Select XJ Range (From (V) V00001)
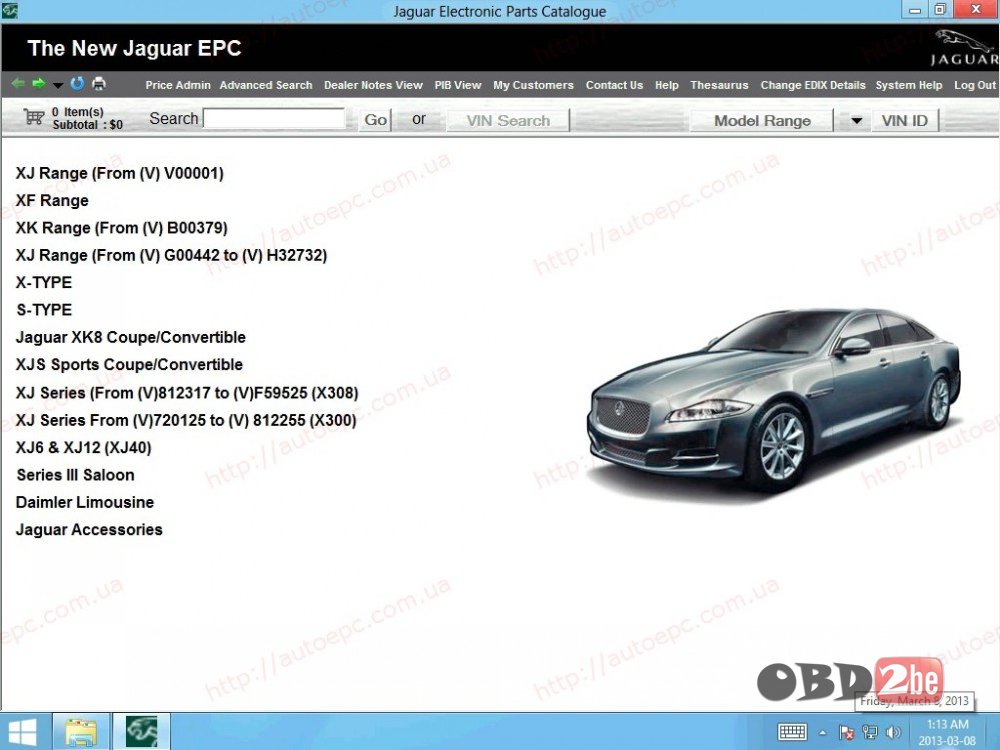1000x750 pixels. [119, 173]
